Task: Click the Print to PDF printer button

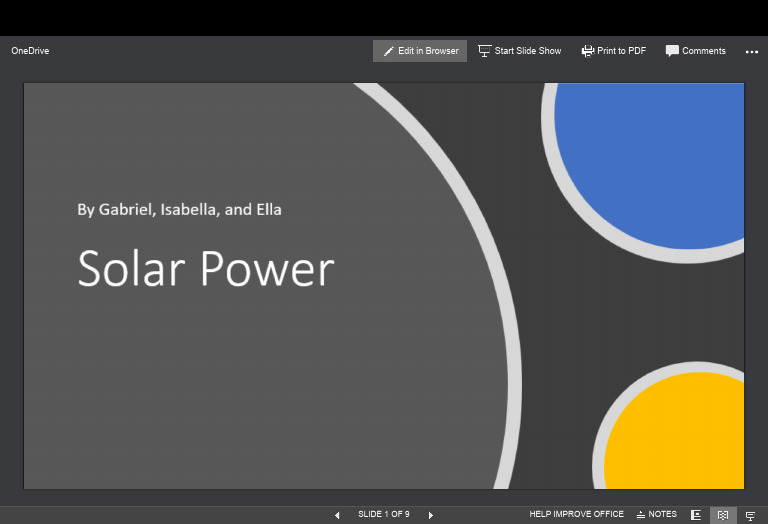Action: 613,51
